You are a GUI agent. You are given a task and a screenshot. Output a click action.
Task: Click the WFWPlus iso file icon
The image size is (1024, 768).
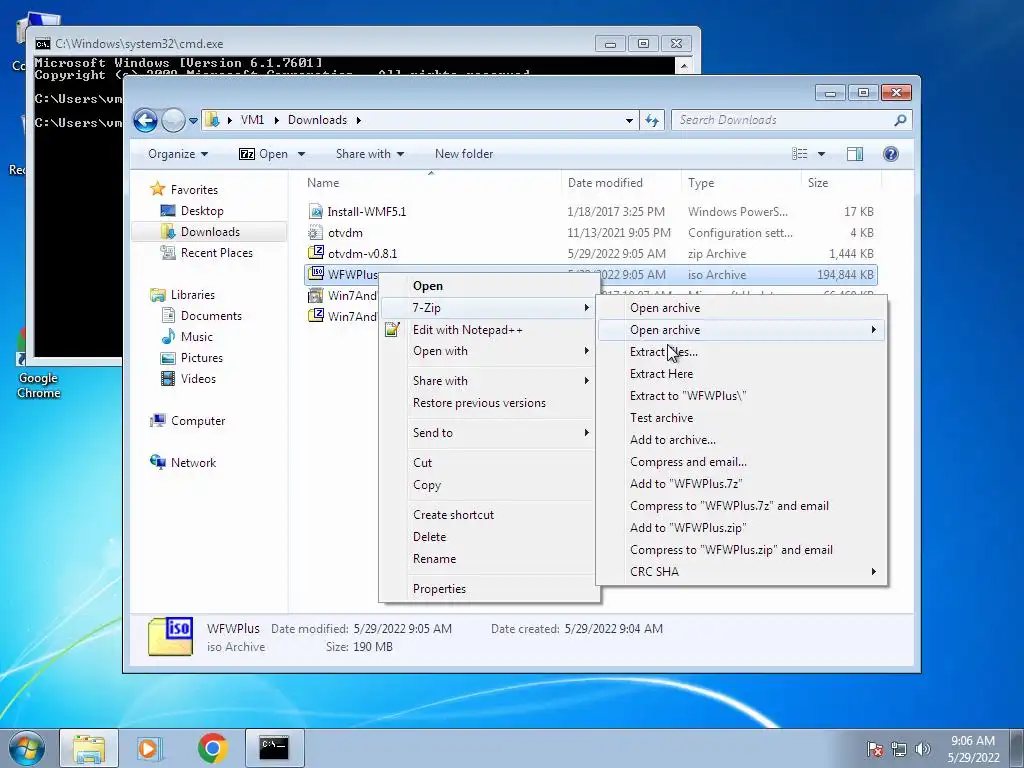pos(316,274)
